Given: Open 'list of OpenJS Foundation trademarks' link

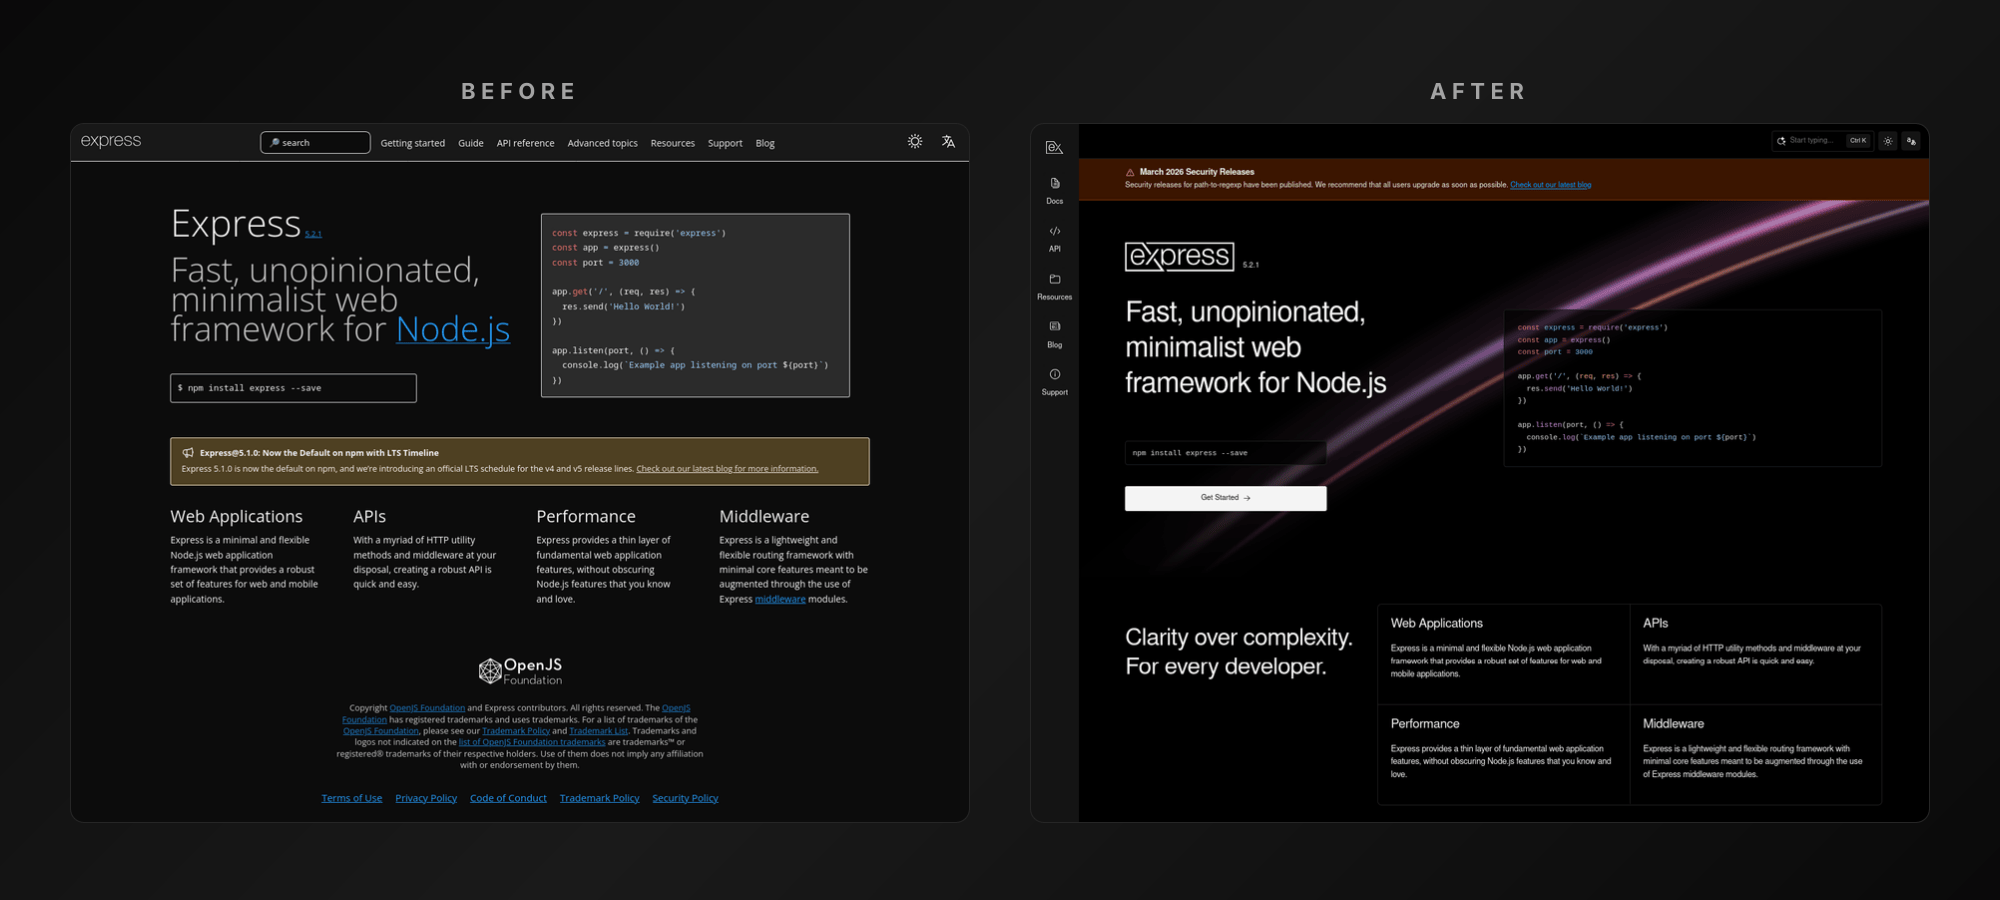Looking at the screenshot, I should pyautogui.click(x=532, y=742).
